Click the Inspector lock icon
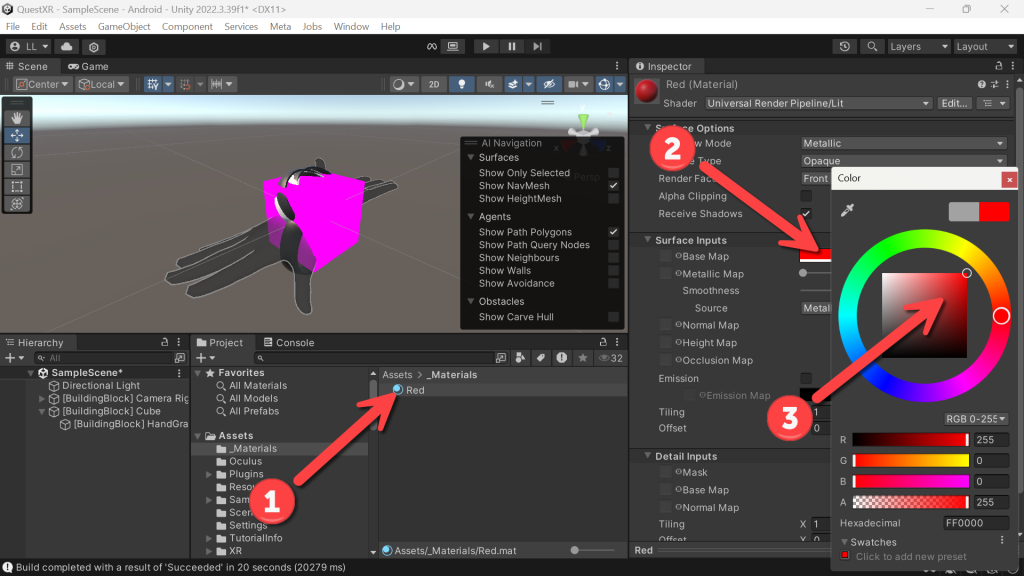 tap(999, 66)
